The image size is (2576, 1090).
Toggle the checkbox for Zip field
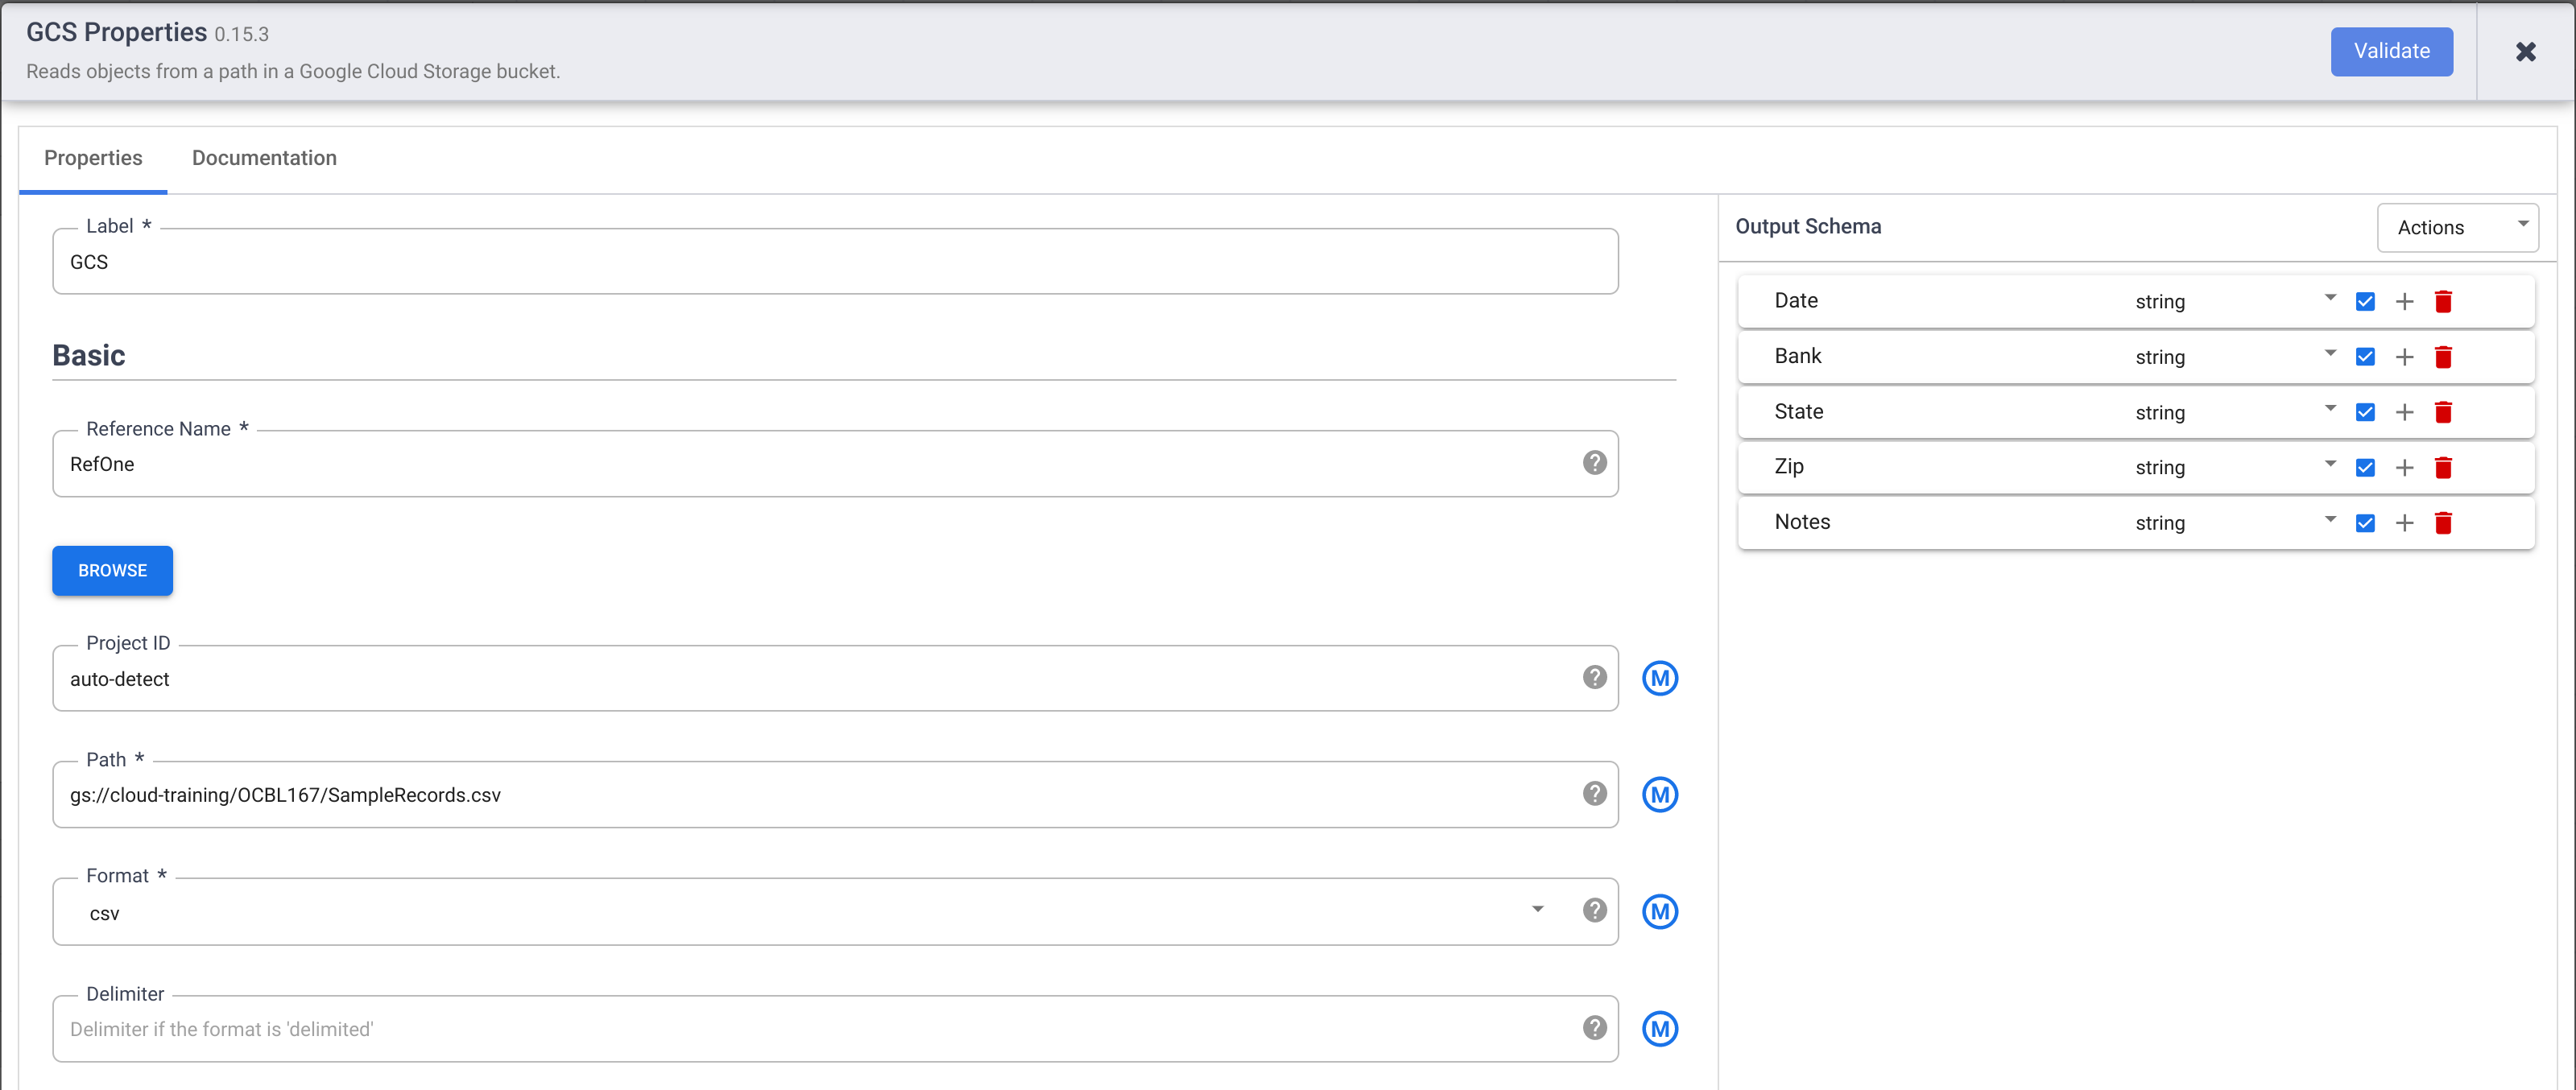tap(2361, 466)
